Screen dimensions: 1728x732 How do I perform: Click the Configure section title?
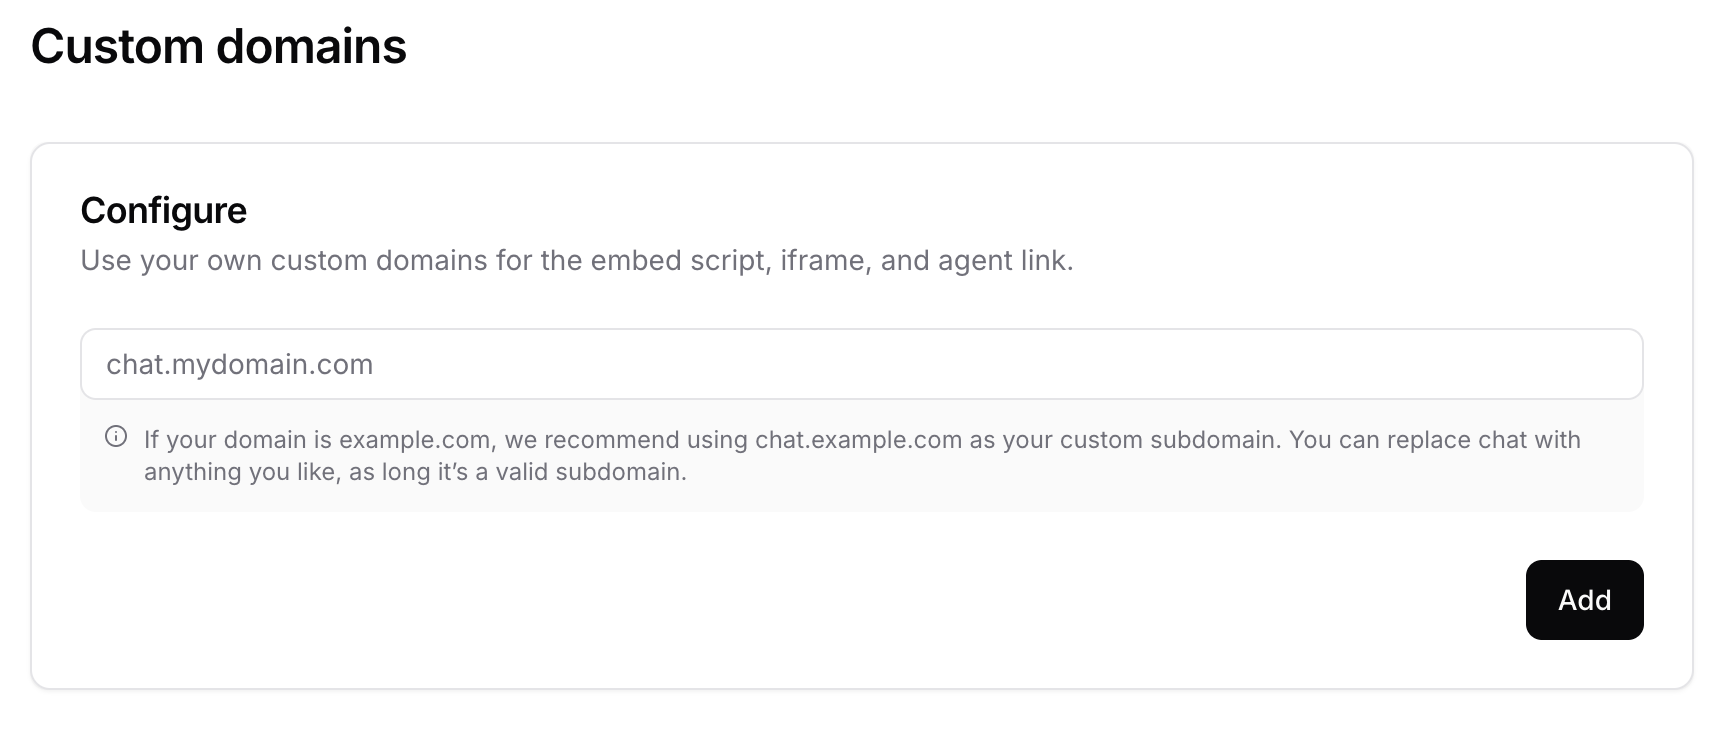tap(163, 210)
